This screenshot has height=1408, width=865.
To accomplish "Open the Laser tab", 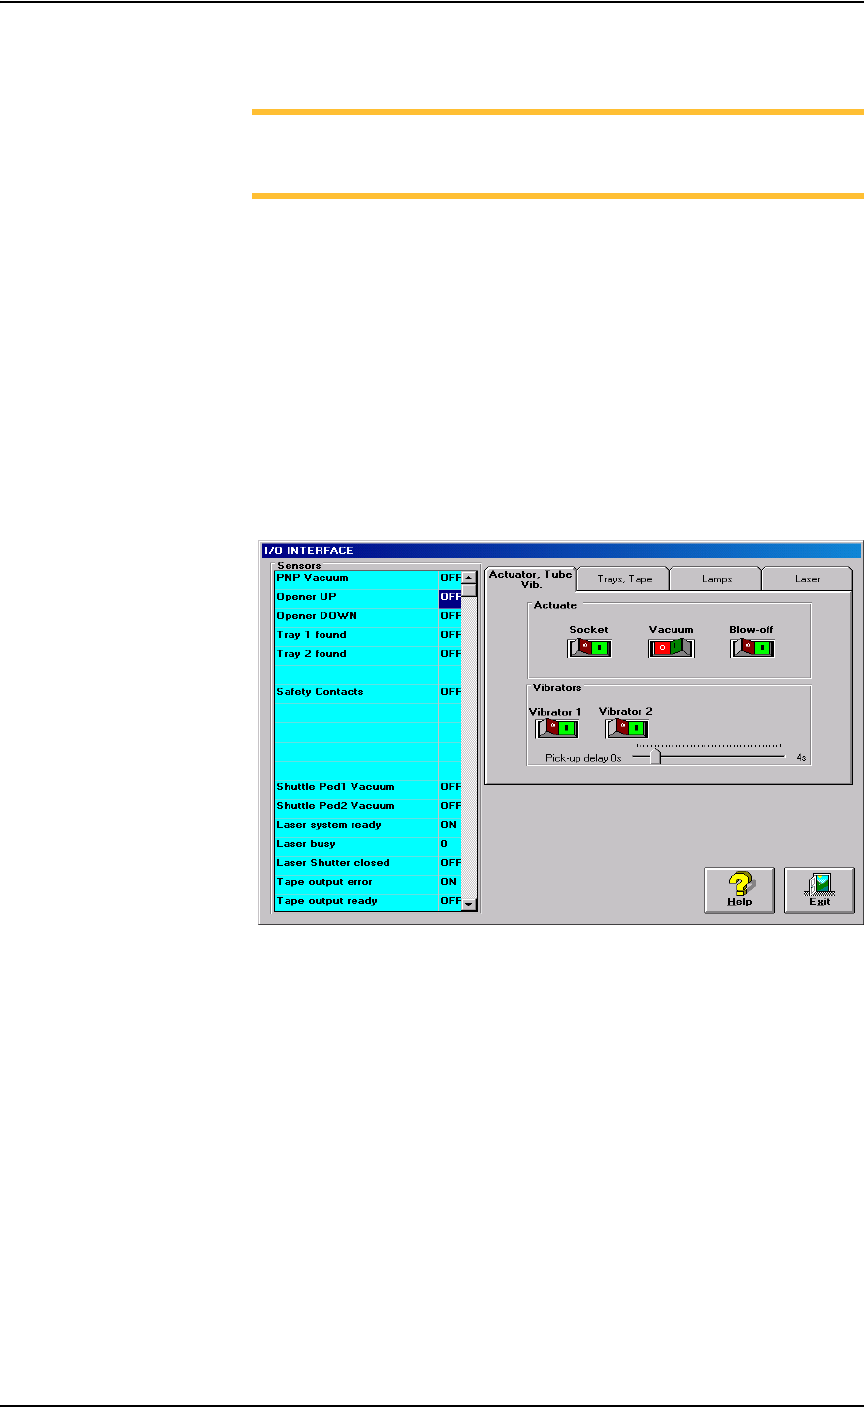I will [807, 579].
